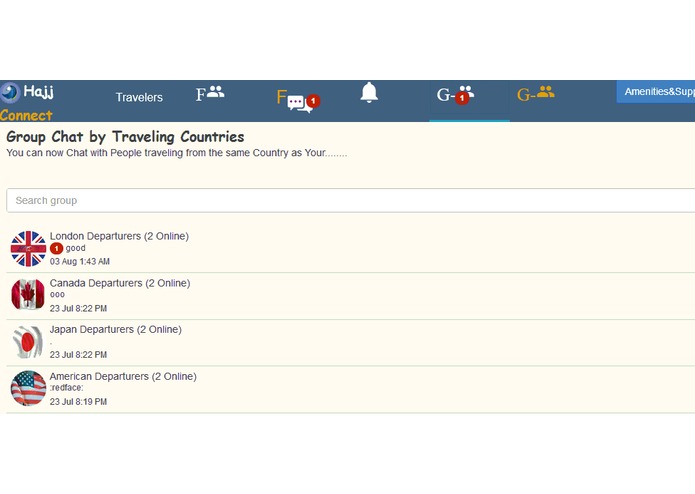This screenshot has height=494, width=695.
Task: Select the Canada flag group avatar
Action: 28,294
